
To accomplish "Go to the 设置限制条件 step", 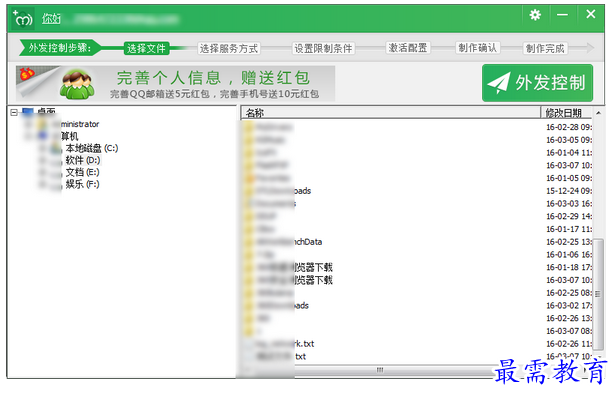I will (x=323, y=48).
